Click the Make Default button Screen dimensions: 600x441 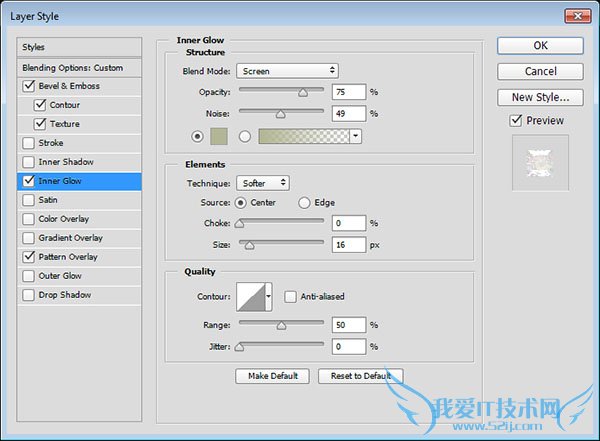(x=272, y=376)
